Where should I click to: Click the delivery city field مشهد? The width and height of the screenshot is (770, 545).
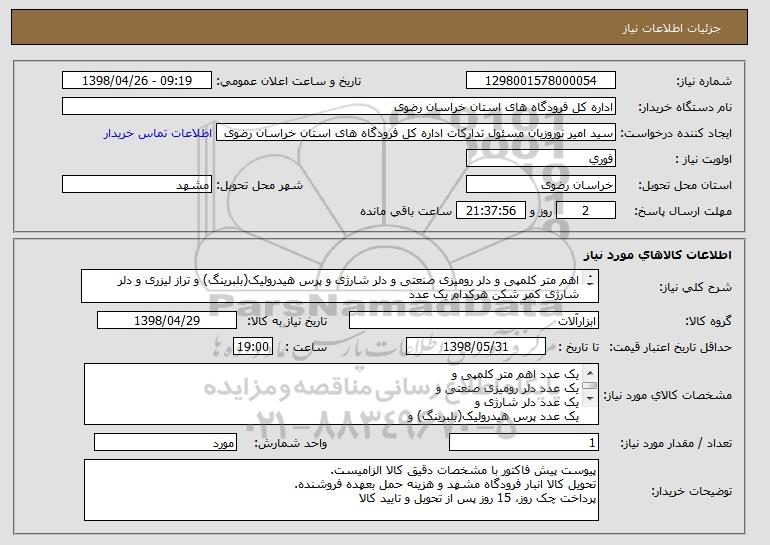(137, 185)
